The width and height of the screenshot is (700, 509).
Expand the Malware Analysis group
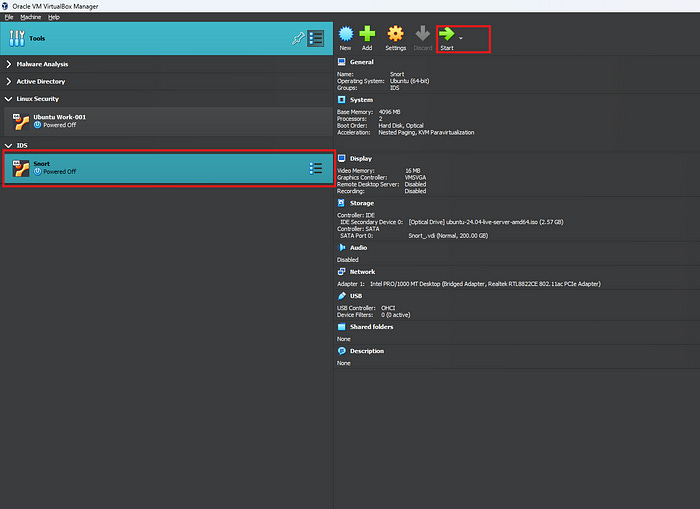pos(8,64)
